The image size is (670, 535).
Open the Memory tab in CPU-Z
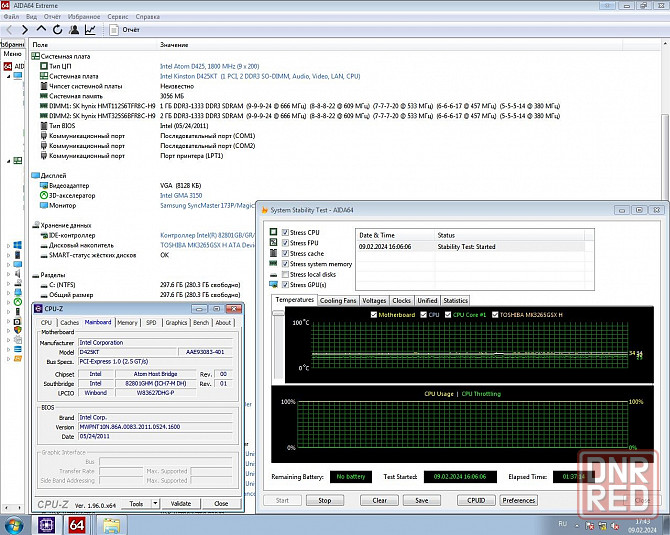coord(127,323)
